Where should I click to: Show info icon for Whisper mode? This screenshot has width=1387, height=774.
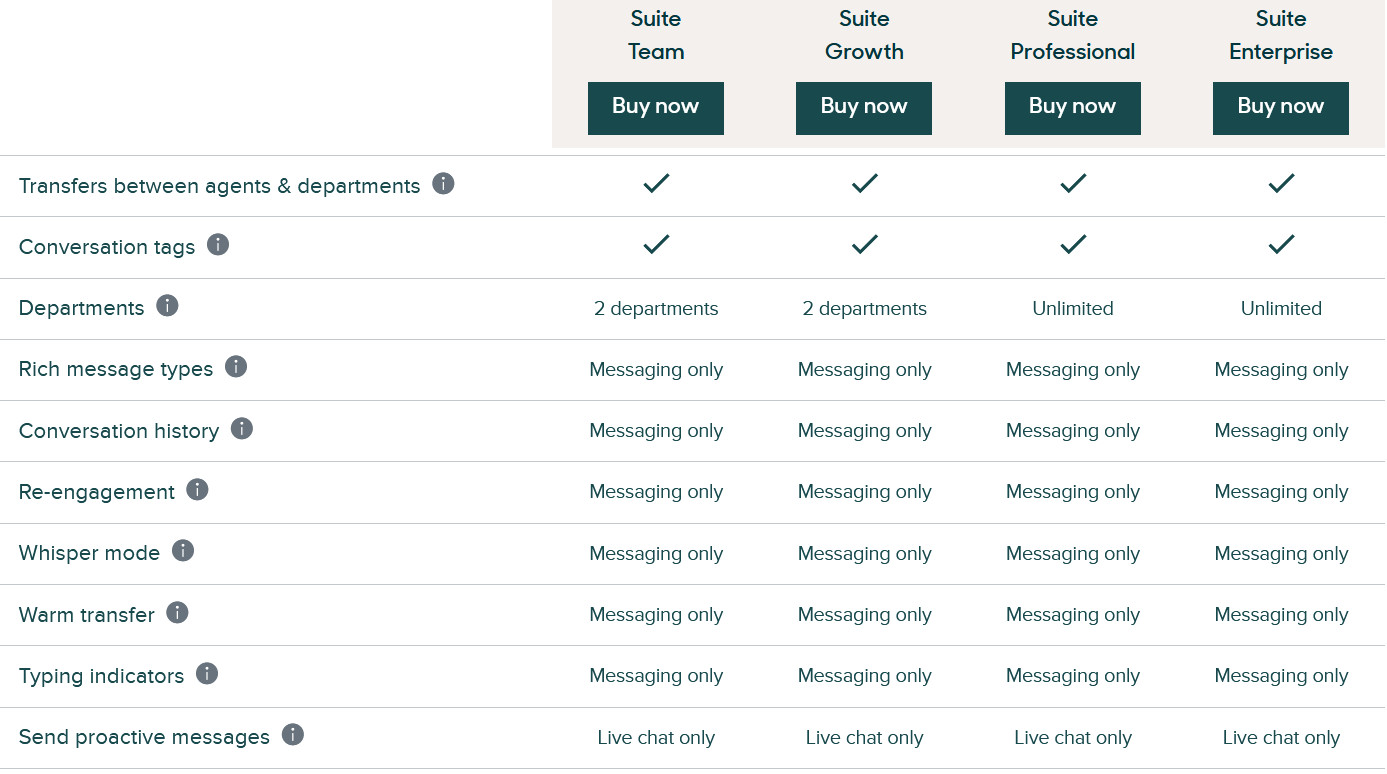click(x=183, y=551)
